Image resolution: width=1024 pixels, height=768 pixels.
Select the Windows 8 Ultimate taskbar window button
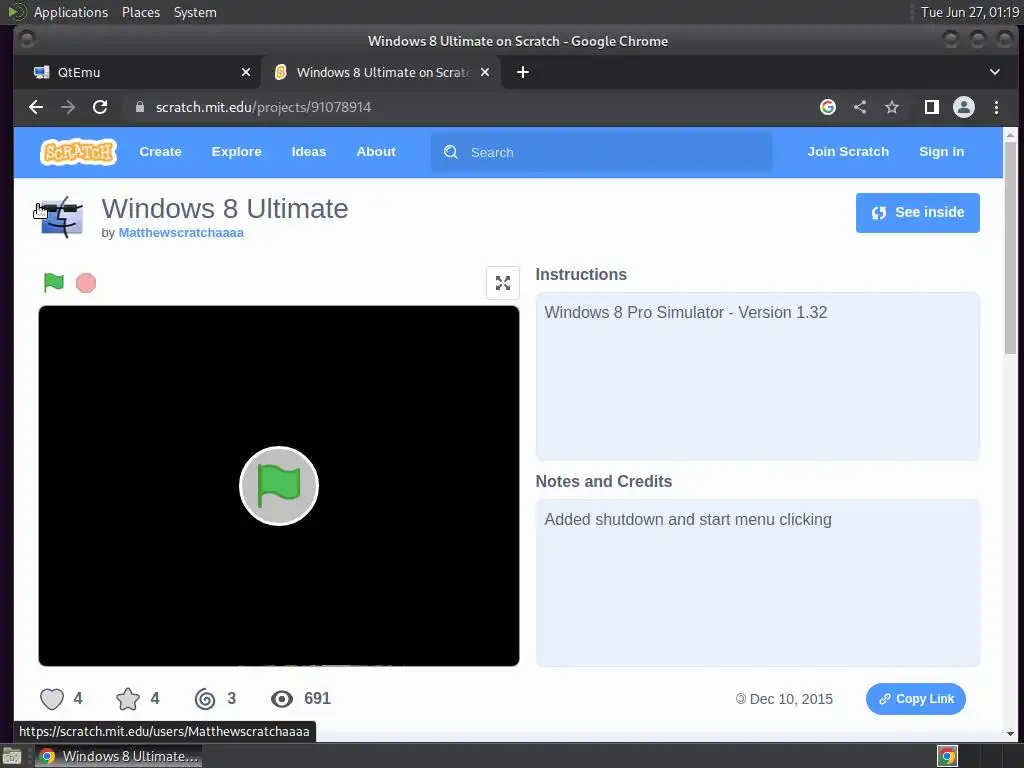pos(118,756)
